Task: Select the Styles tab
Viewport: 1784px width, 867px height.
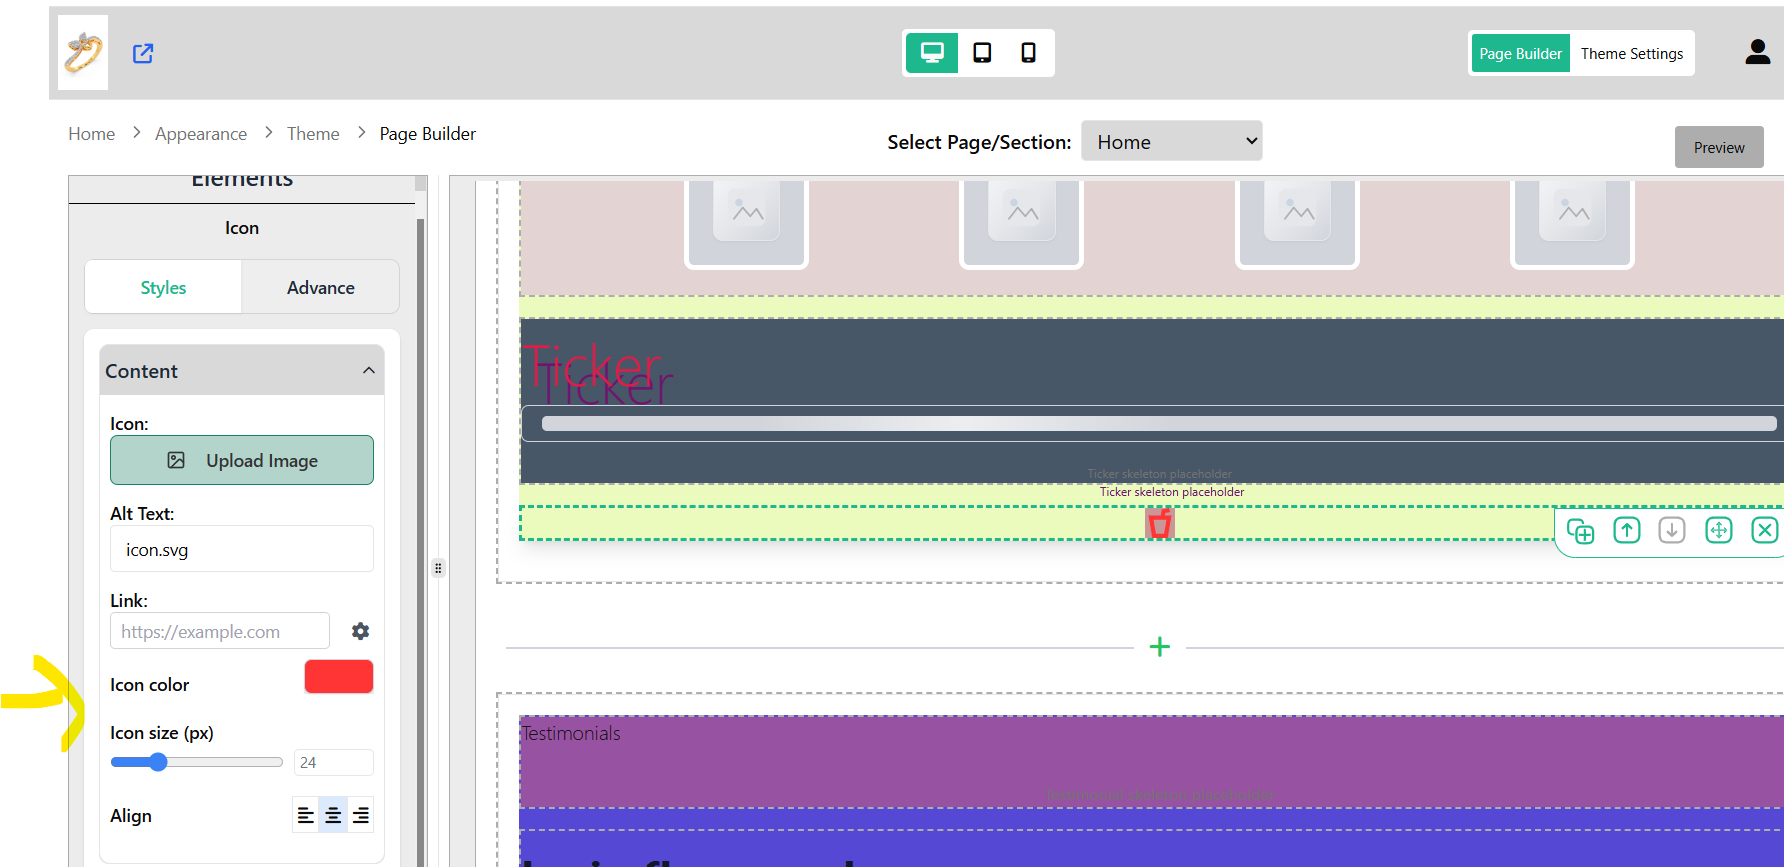Action: (163, 288)
